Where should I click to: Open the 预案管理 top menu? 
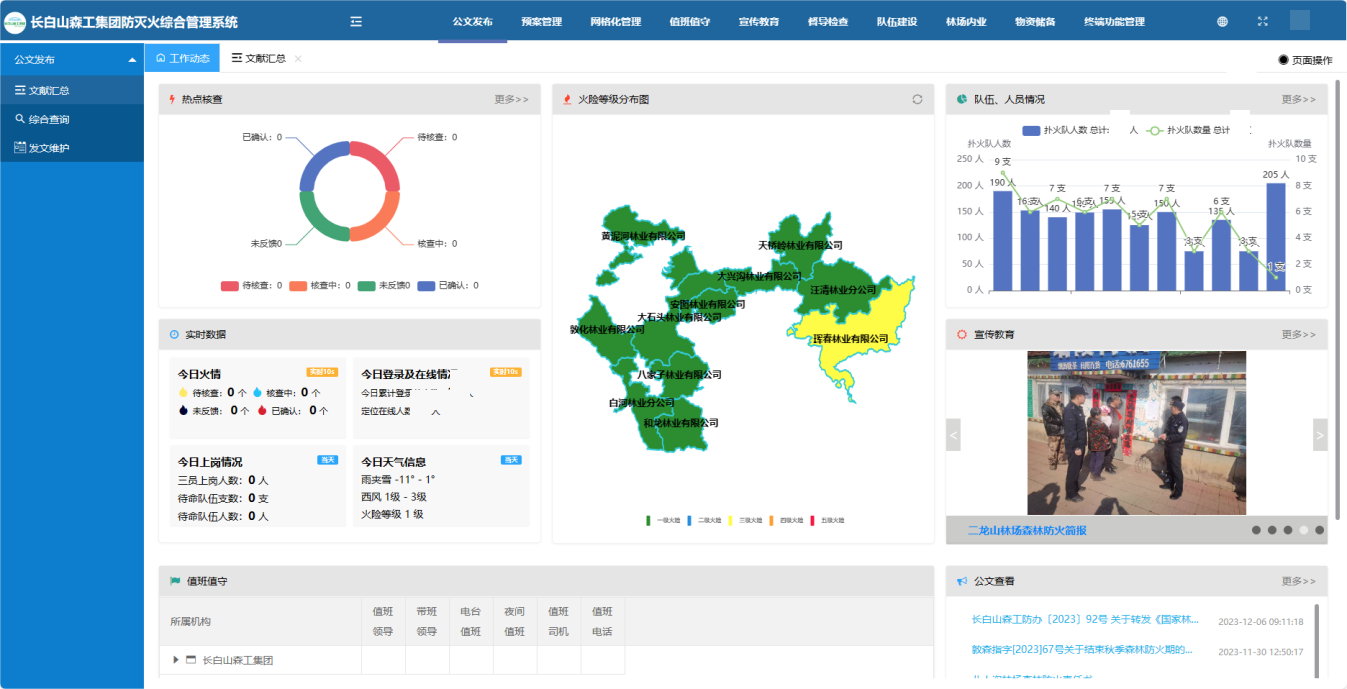pyautogui.click(x=541, y=21)
